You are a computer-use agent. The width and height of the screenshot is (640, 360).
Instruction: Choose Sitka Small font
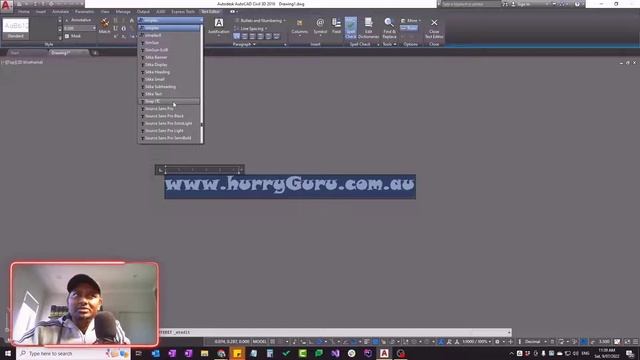[x=170, y=80]
